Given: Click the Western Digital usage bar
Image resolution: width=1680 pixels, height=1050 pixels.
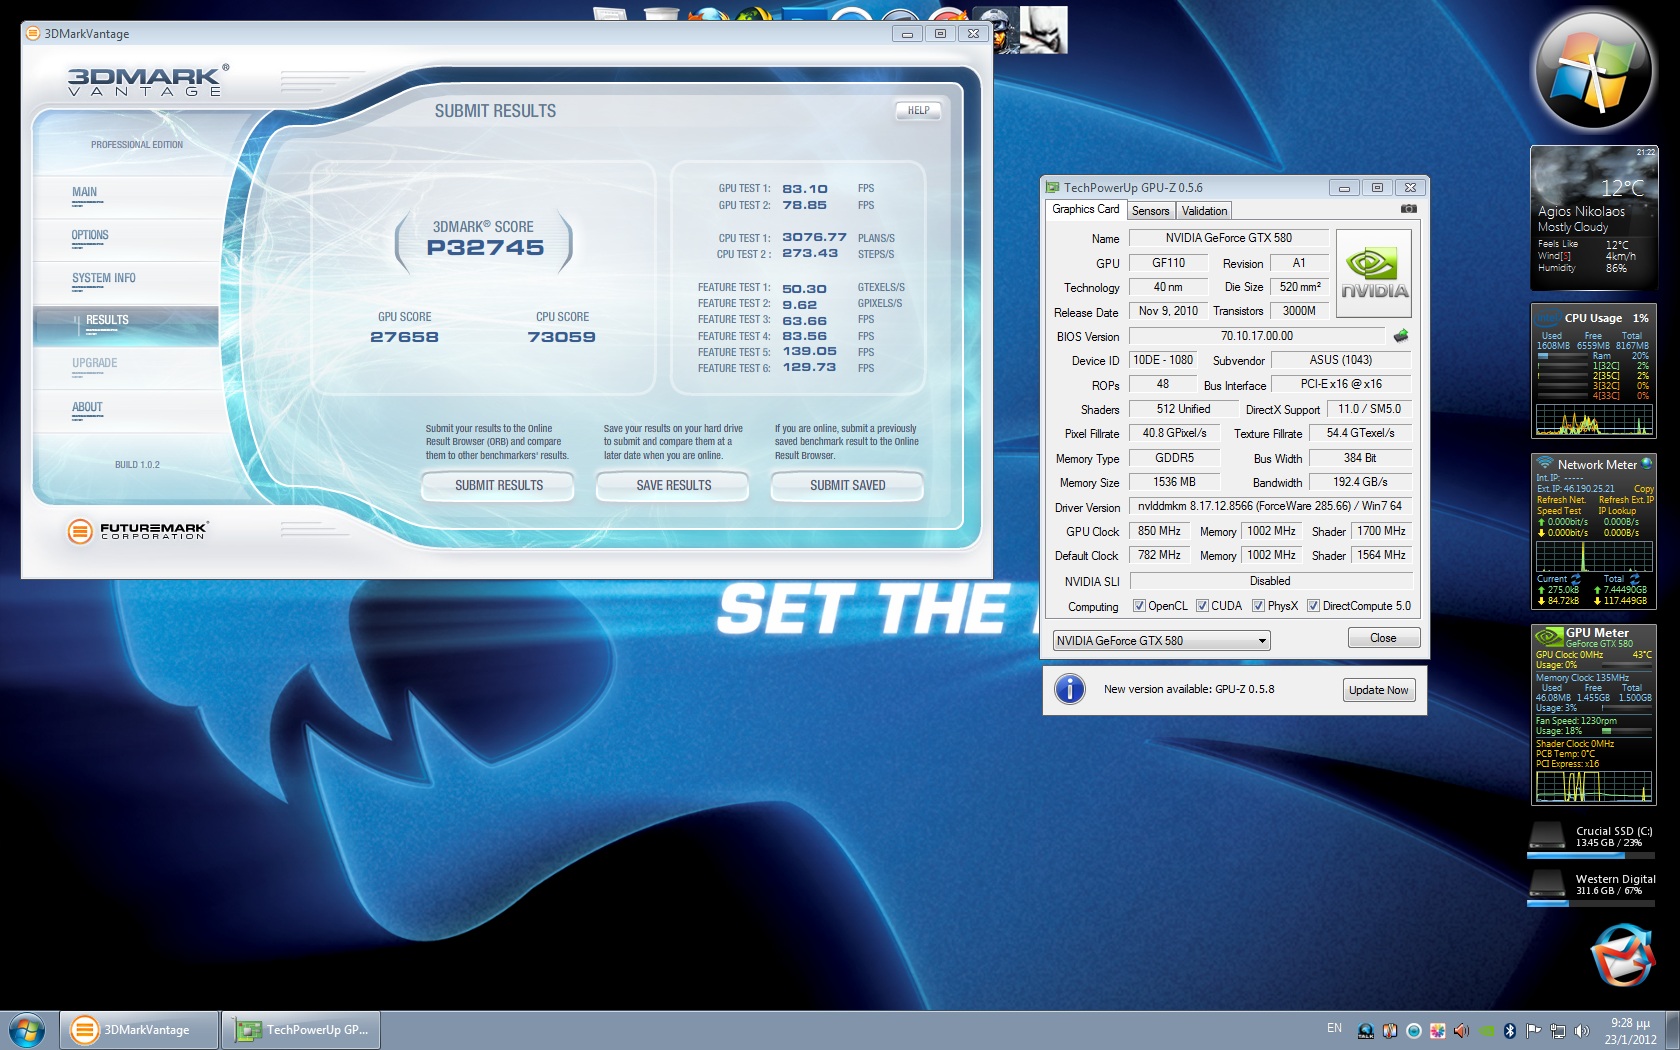Looking at the screenshot, I should click(x=1589, y=903).
